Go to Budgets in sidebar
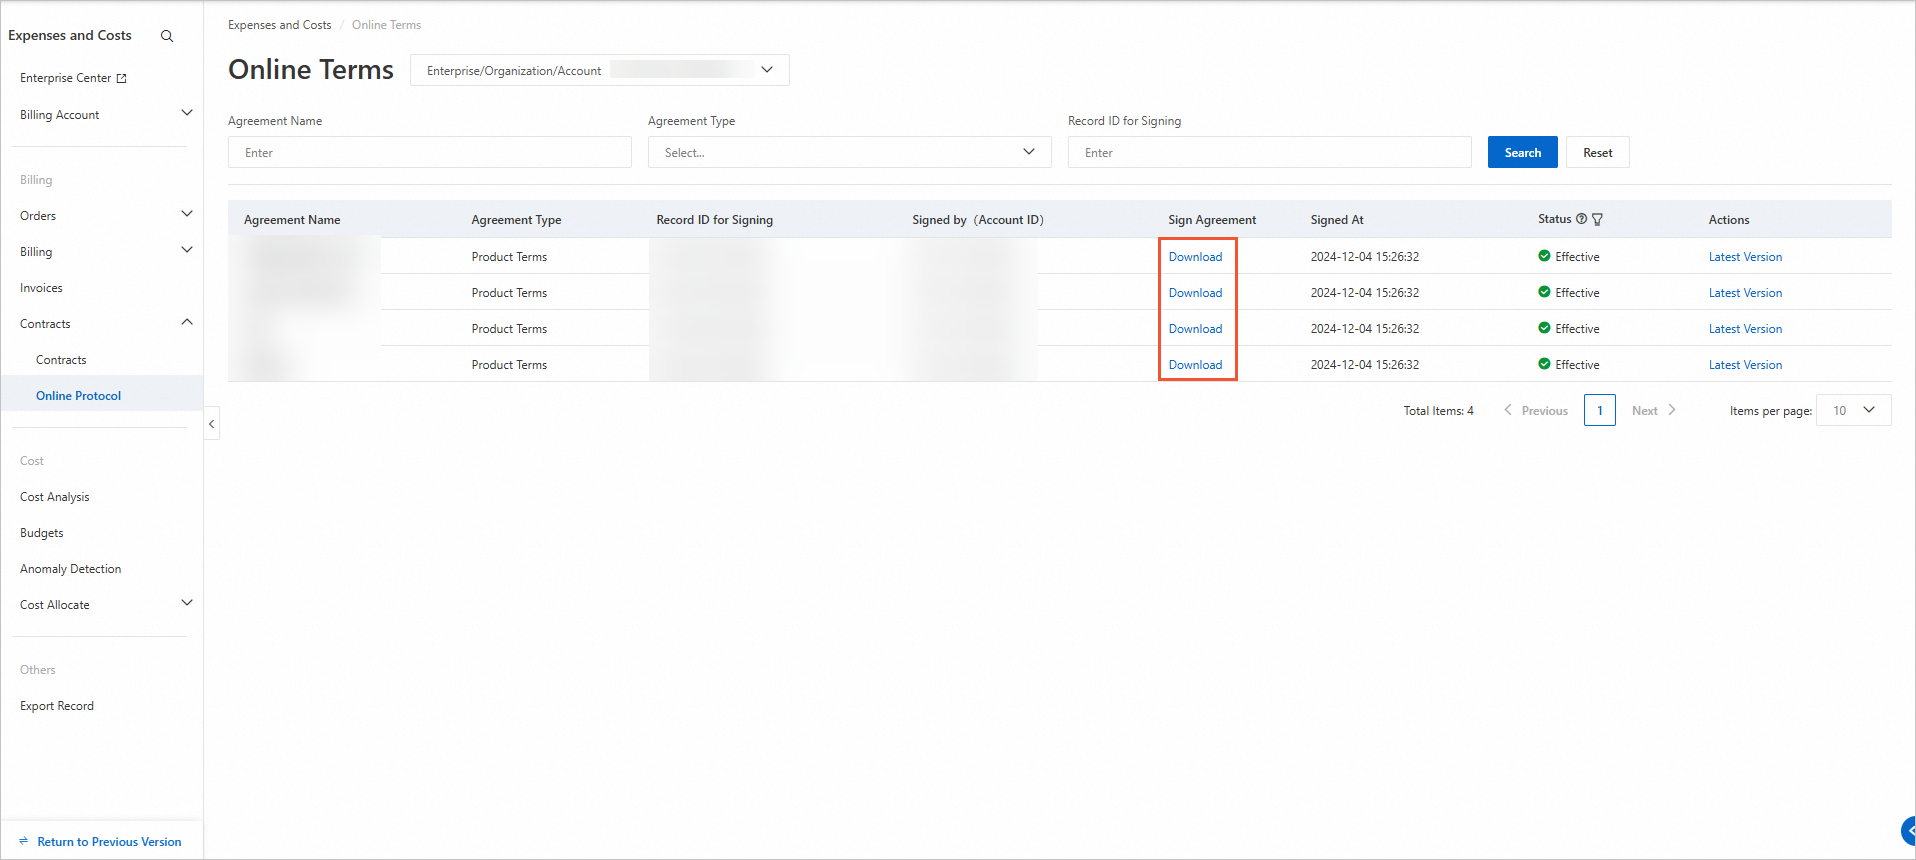This screenshot has height=860, width=1916. click(x=42, y=533)
